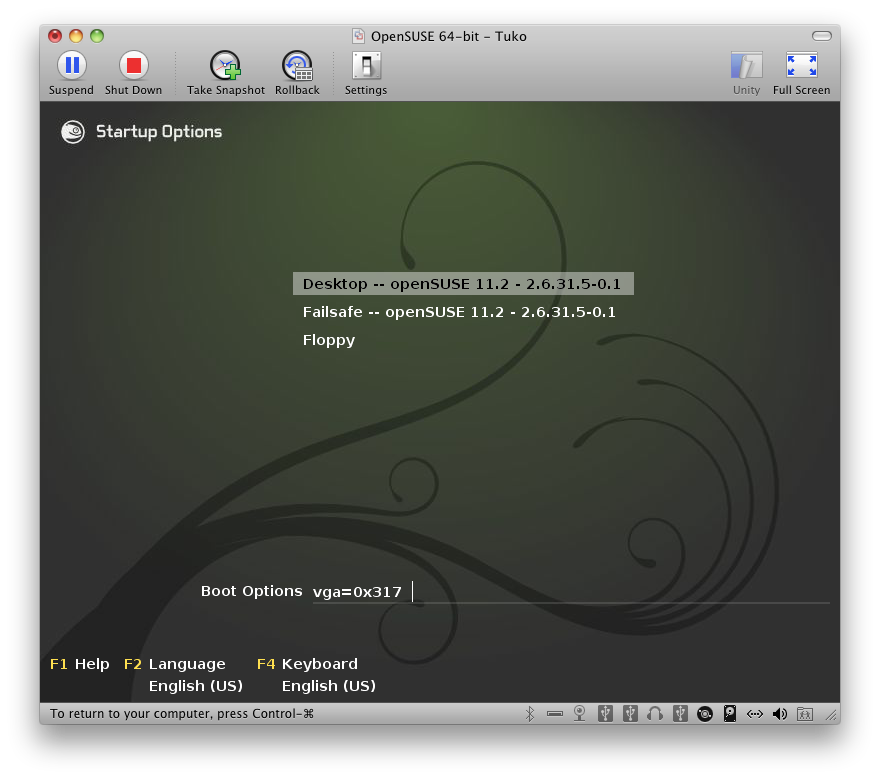Click the F1 Help option
The height and width of the screenshot is (779, 880).
(80, 664)
